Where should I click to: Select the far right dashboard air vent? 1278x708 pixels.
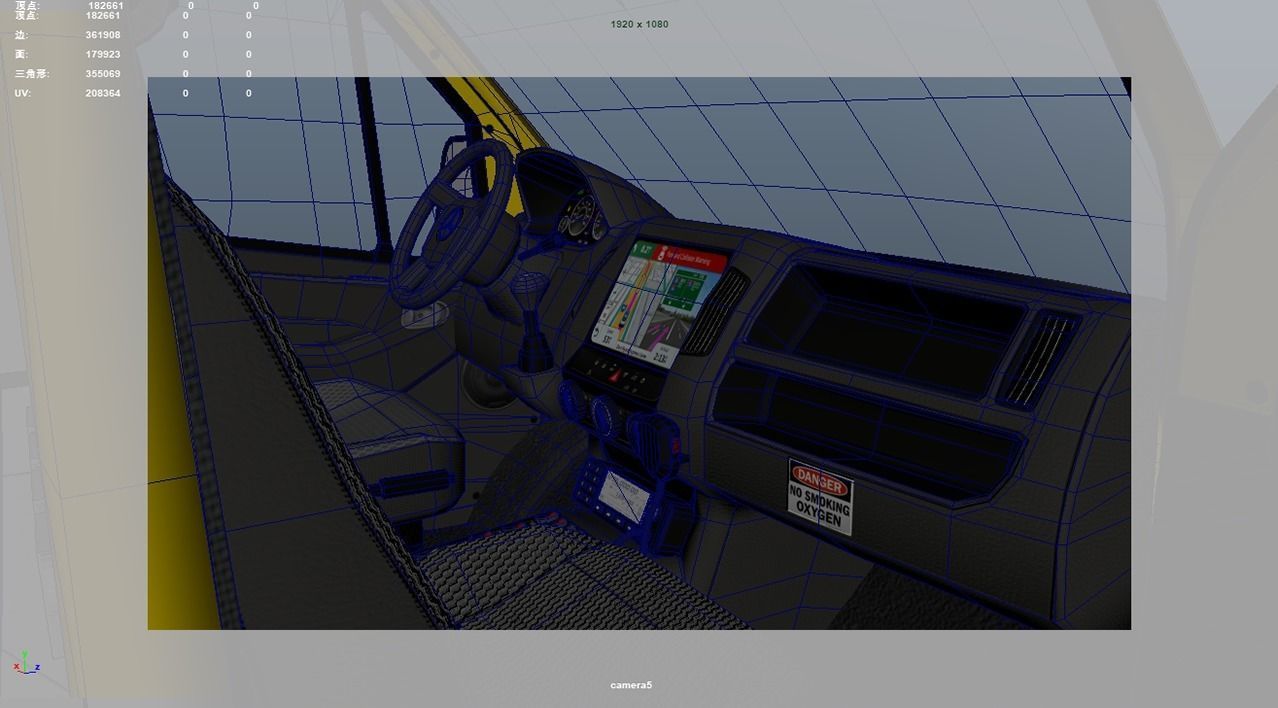(1039, 358)
